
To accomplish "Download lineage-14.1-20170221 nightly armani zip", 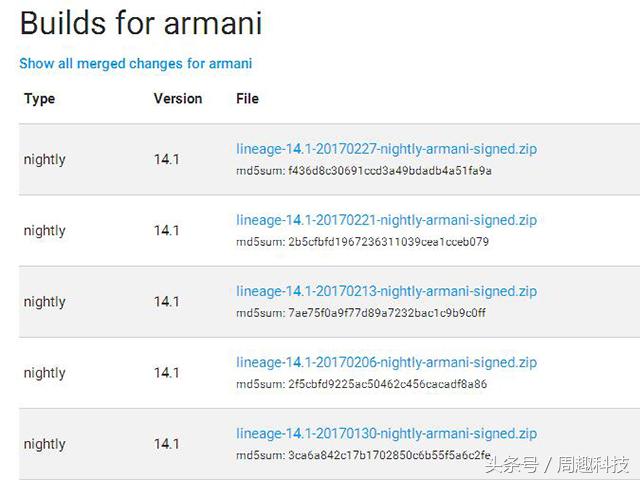I will click(x=386, y=220).
